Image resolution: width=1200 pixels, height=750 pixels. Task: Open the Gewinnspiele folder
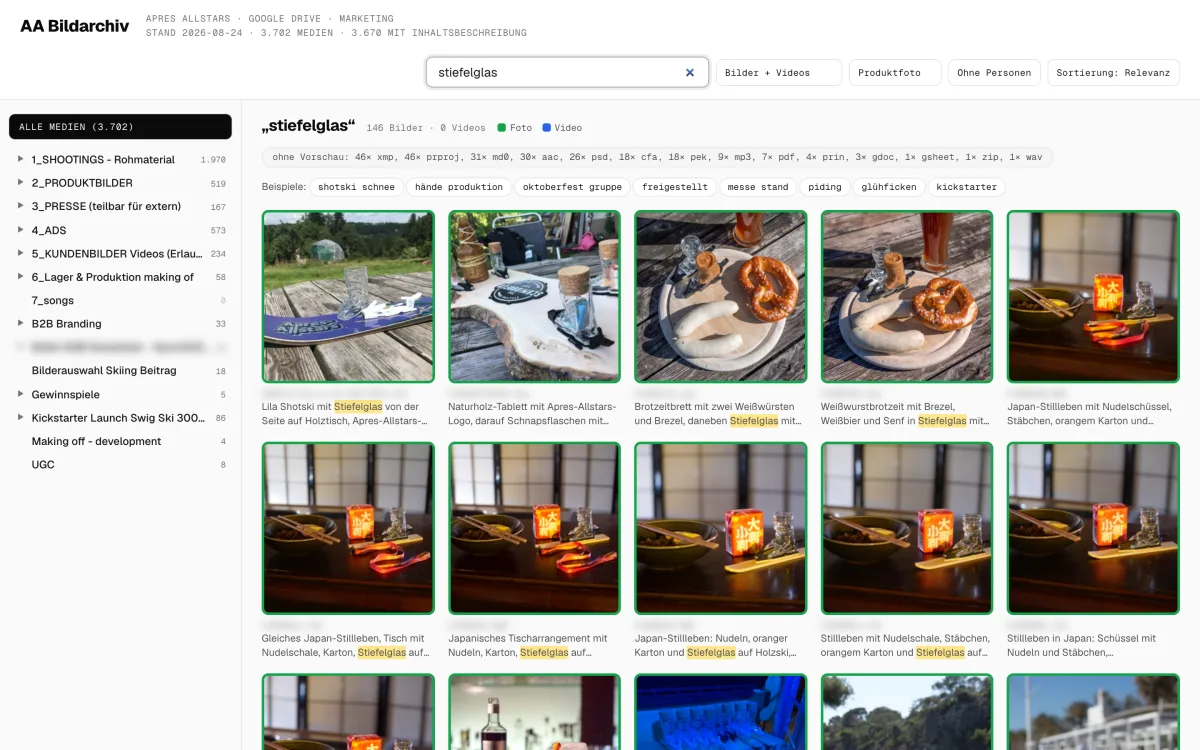pos(65,394)
